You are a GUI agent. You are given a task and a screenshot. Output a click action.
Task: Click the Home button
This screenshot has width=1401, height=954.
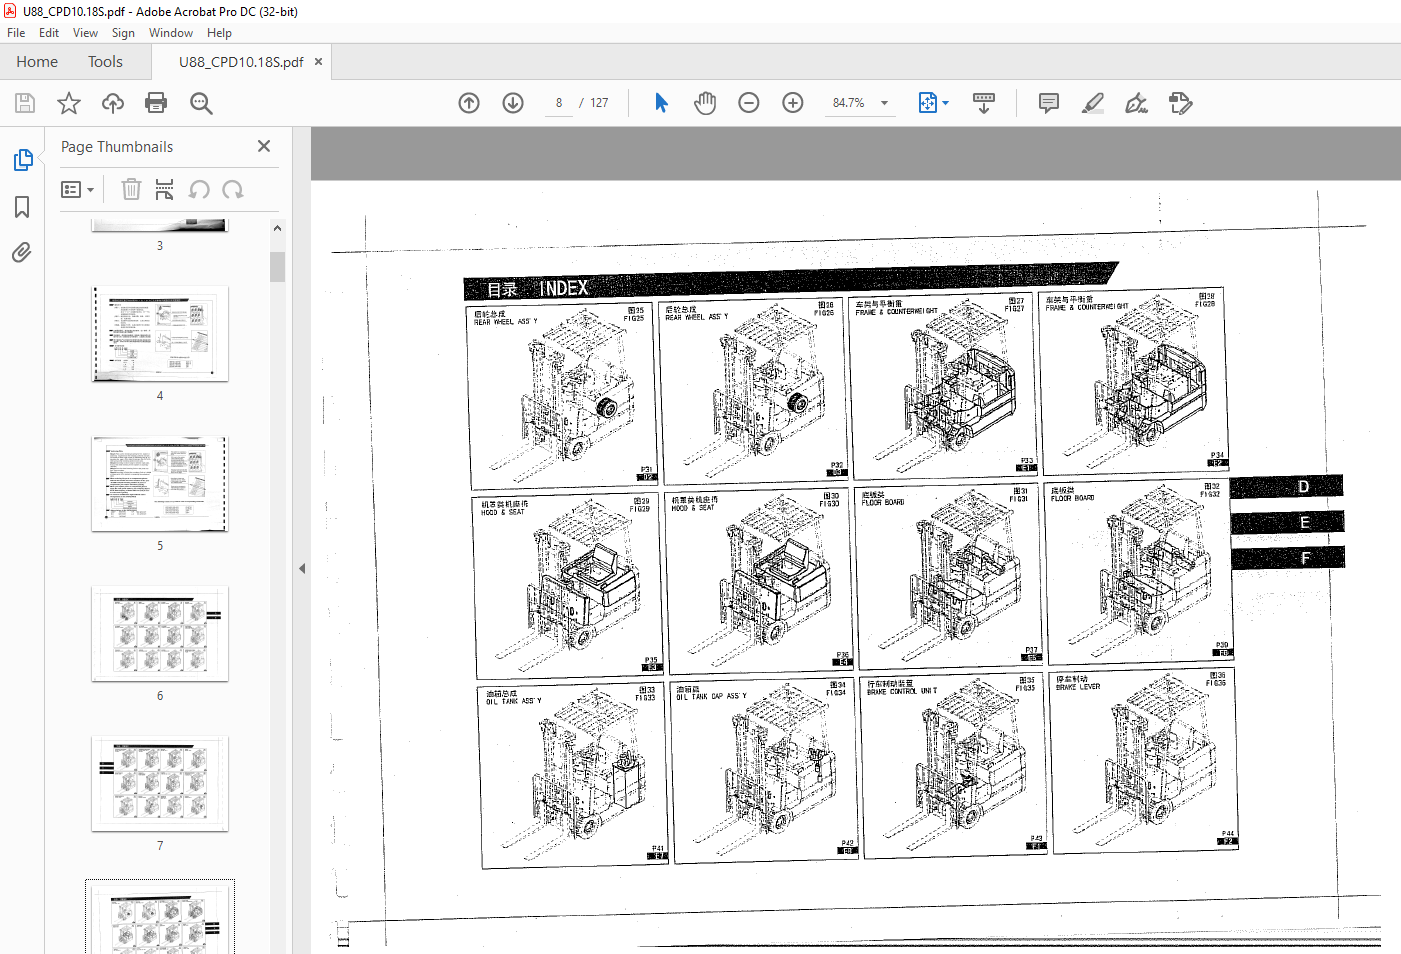tap(37, 62)
